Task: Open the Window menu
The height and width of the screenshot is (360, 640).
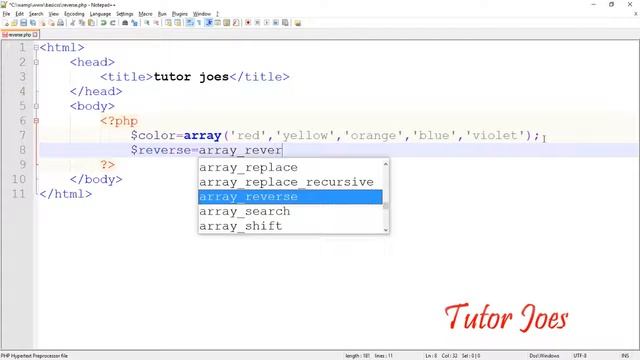Action: tap(202, 14)
